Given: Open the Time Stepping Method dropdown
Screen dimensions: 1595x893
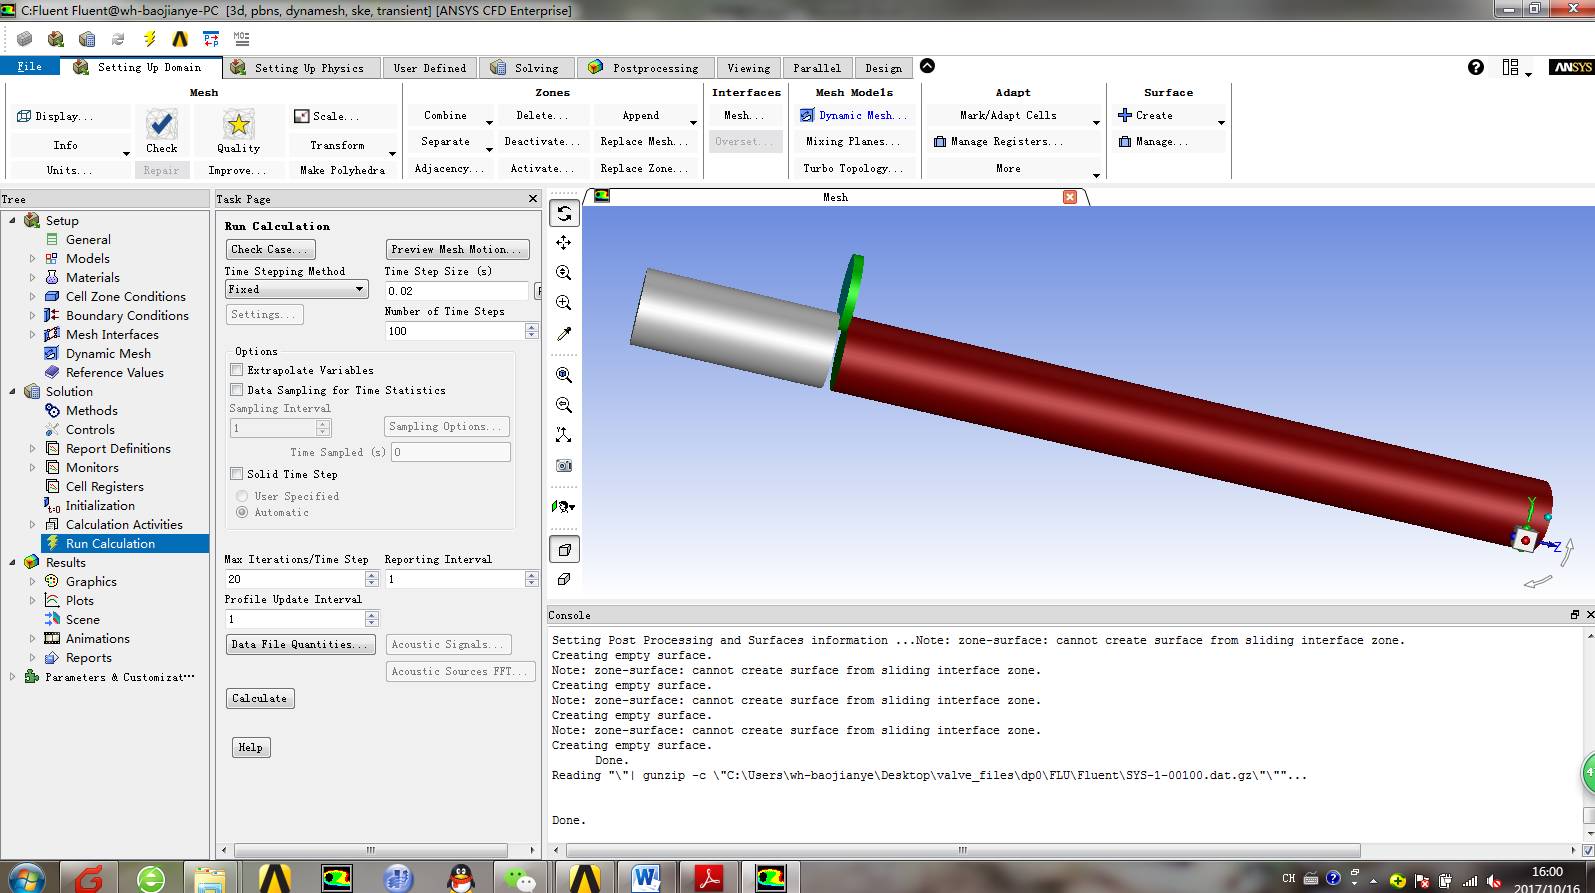Looking at the screenshot, I should (297, 289).
